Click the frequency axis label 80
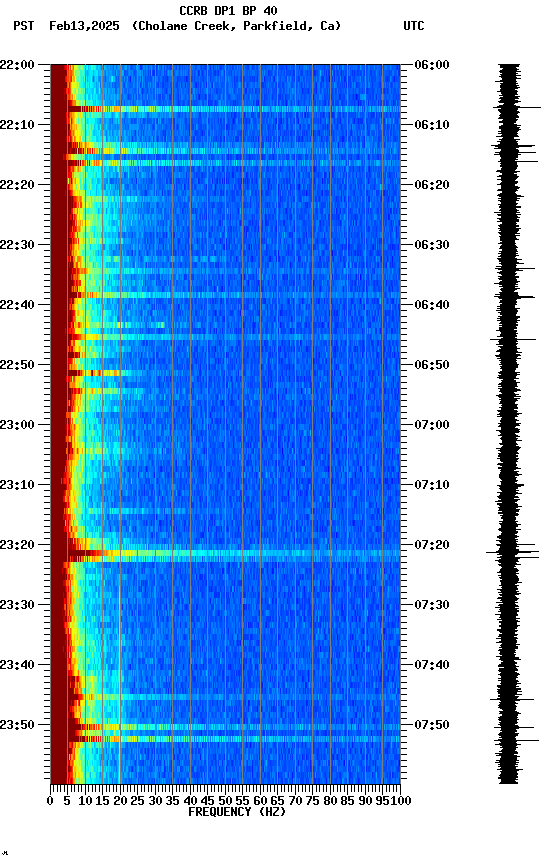 [330, 801]
